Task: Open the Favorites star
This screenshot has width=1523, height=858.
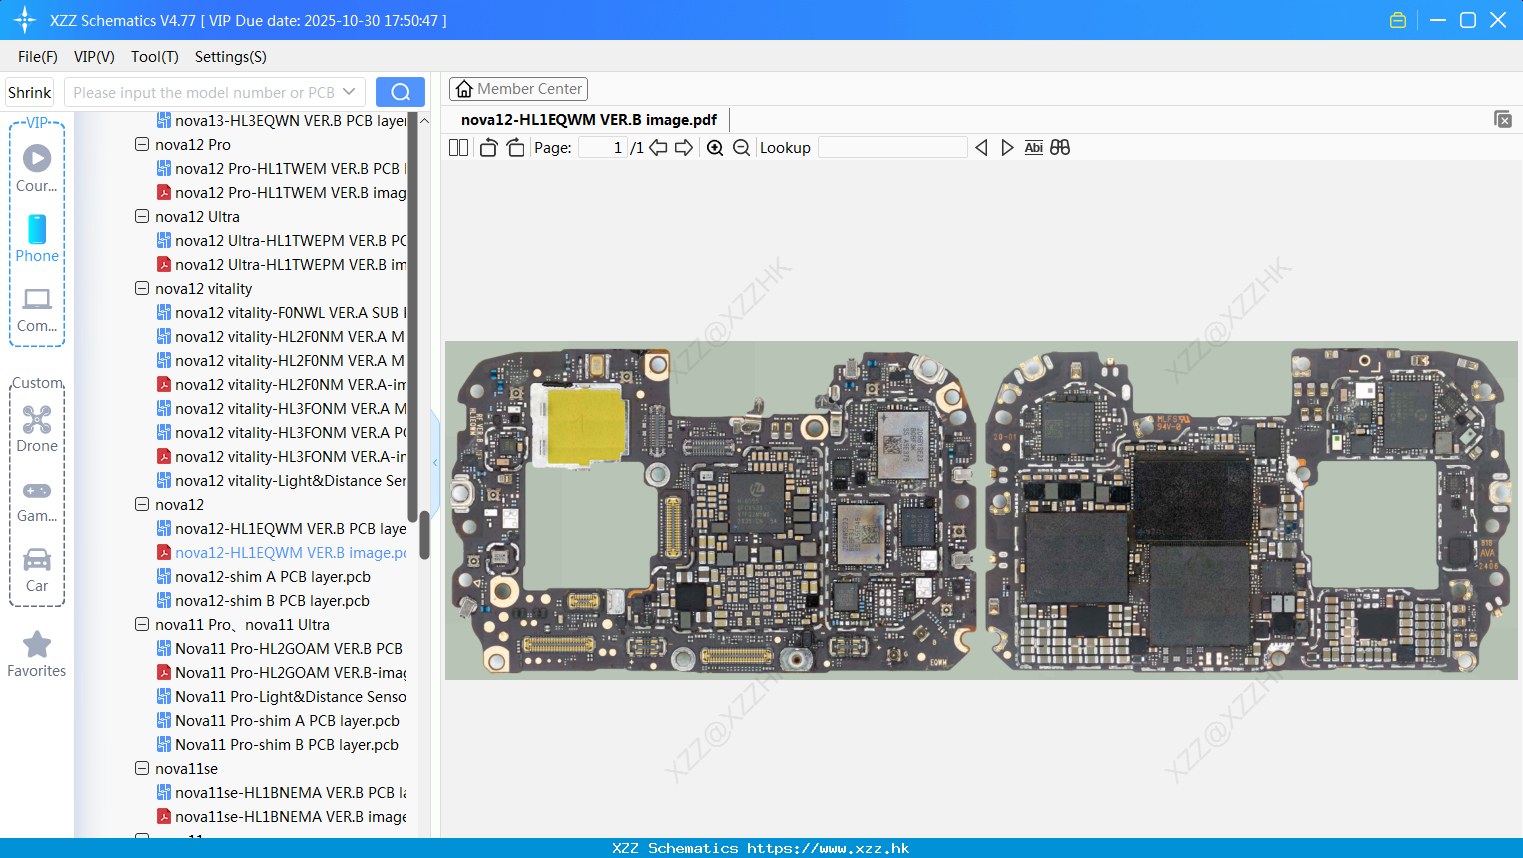Action: (x=37, y=654)
